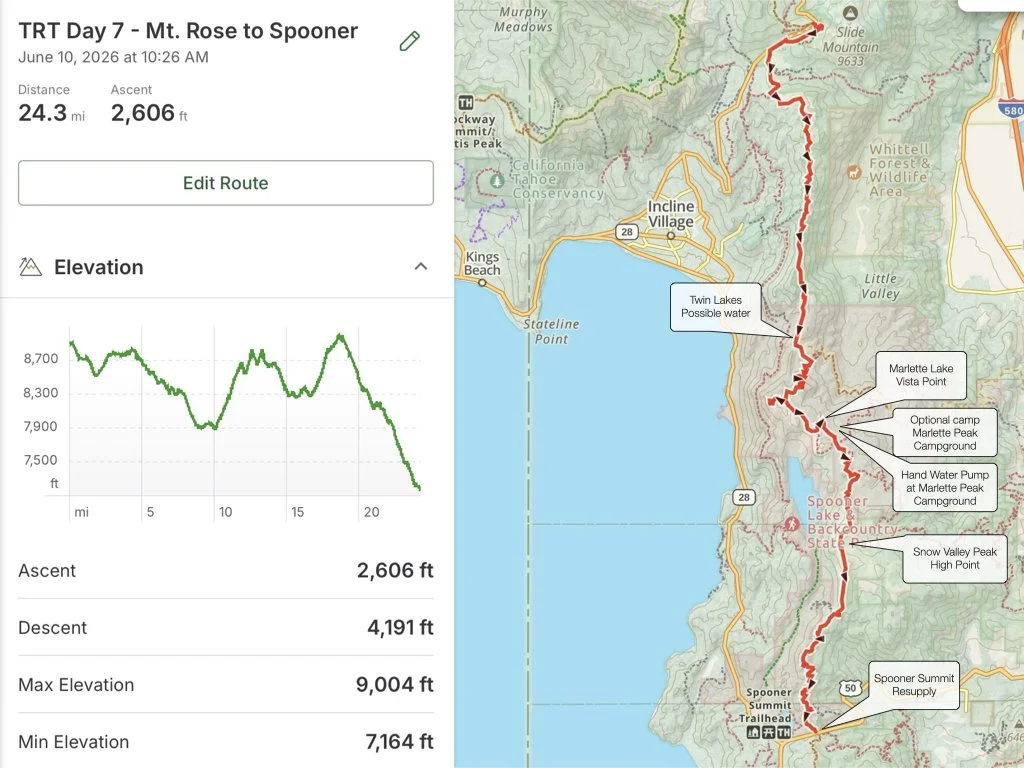Click the Whittell Forest wildlife area icon

tap(854, 172)
